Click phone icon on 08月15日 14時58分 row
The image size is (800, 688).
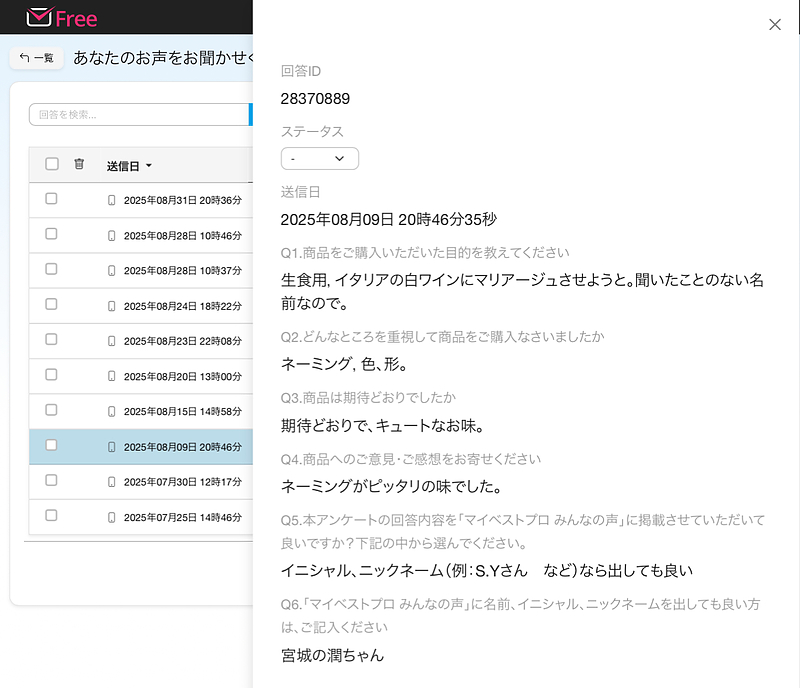[112, 411]
